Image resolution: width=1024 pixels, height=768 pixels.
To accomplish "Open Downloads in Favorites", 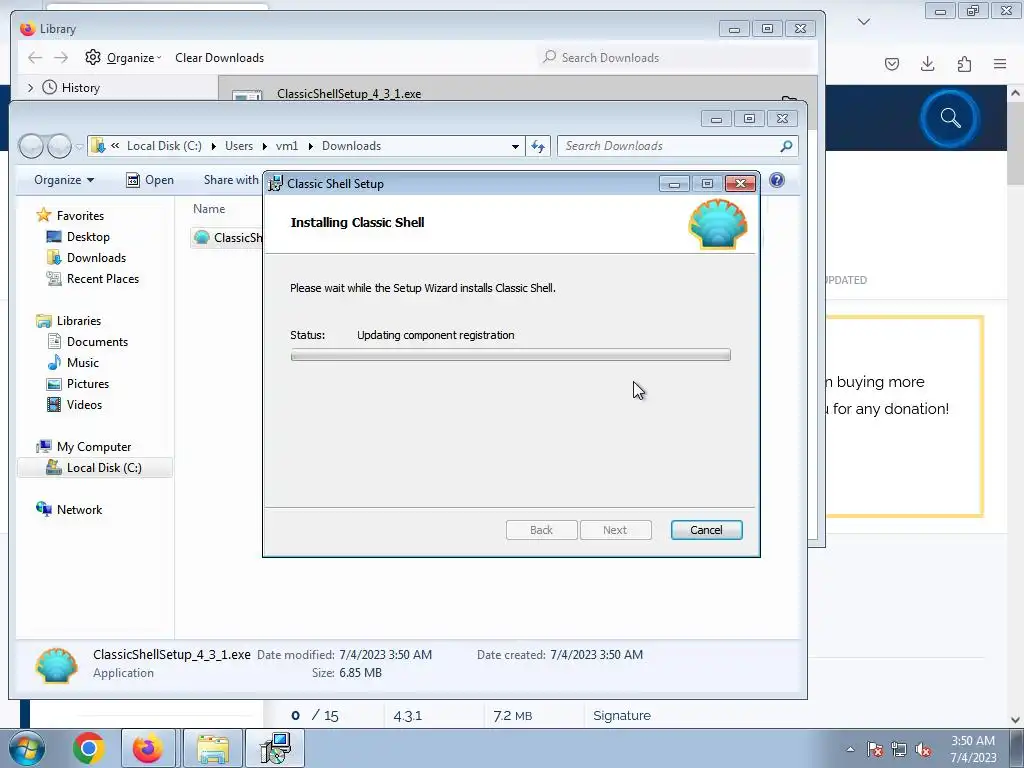I will point(96,257).
